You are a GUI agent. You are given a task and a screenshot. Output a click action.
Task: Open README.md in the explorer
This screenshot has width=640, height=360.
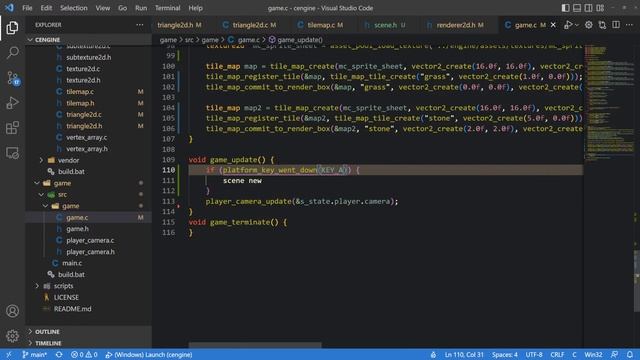coord(73,309)
